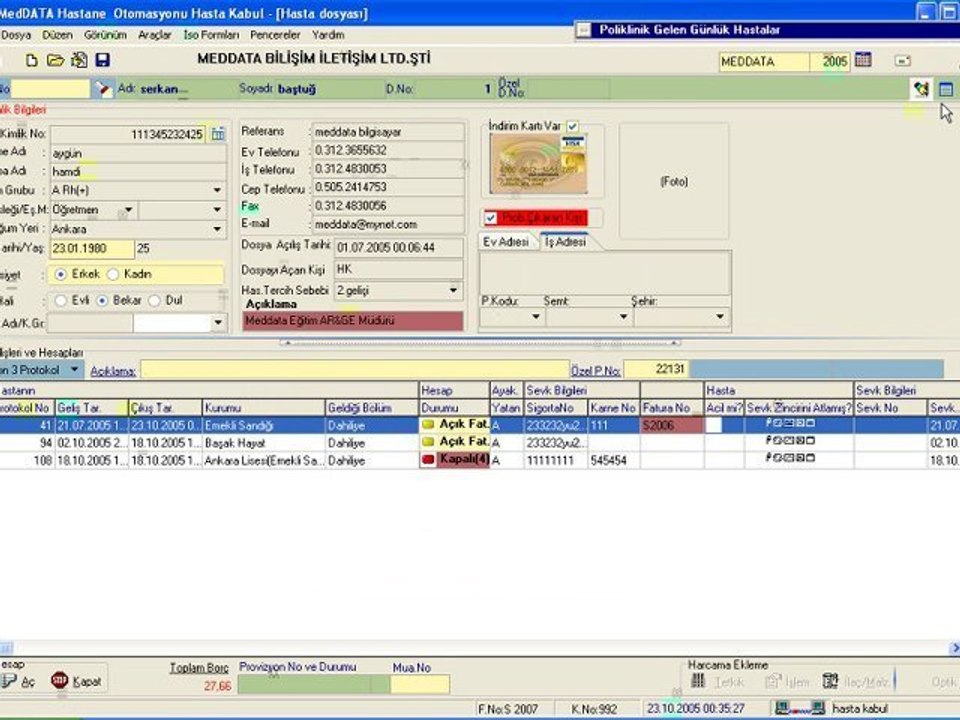Select the Dul marital status option

click(x=154, y=301)
